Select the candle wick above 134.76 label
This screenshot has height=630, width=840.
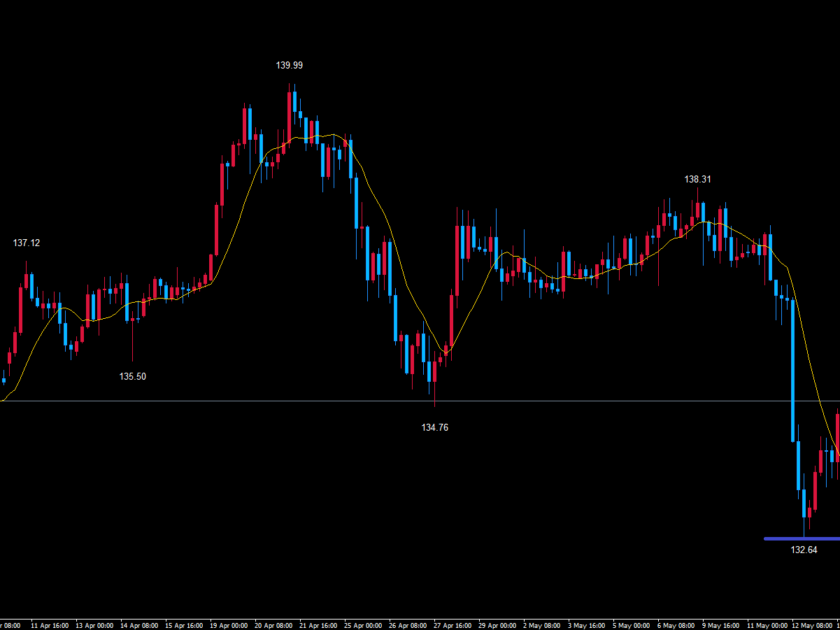tap(435, 395)
